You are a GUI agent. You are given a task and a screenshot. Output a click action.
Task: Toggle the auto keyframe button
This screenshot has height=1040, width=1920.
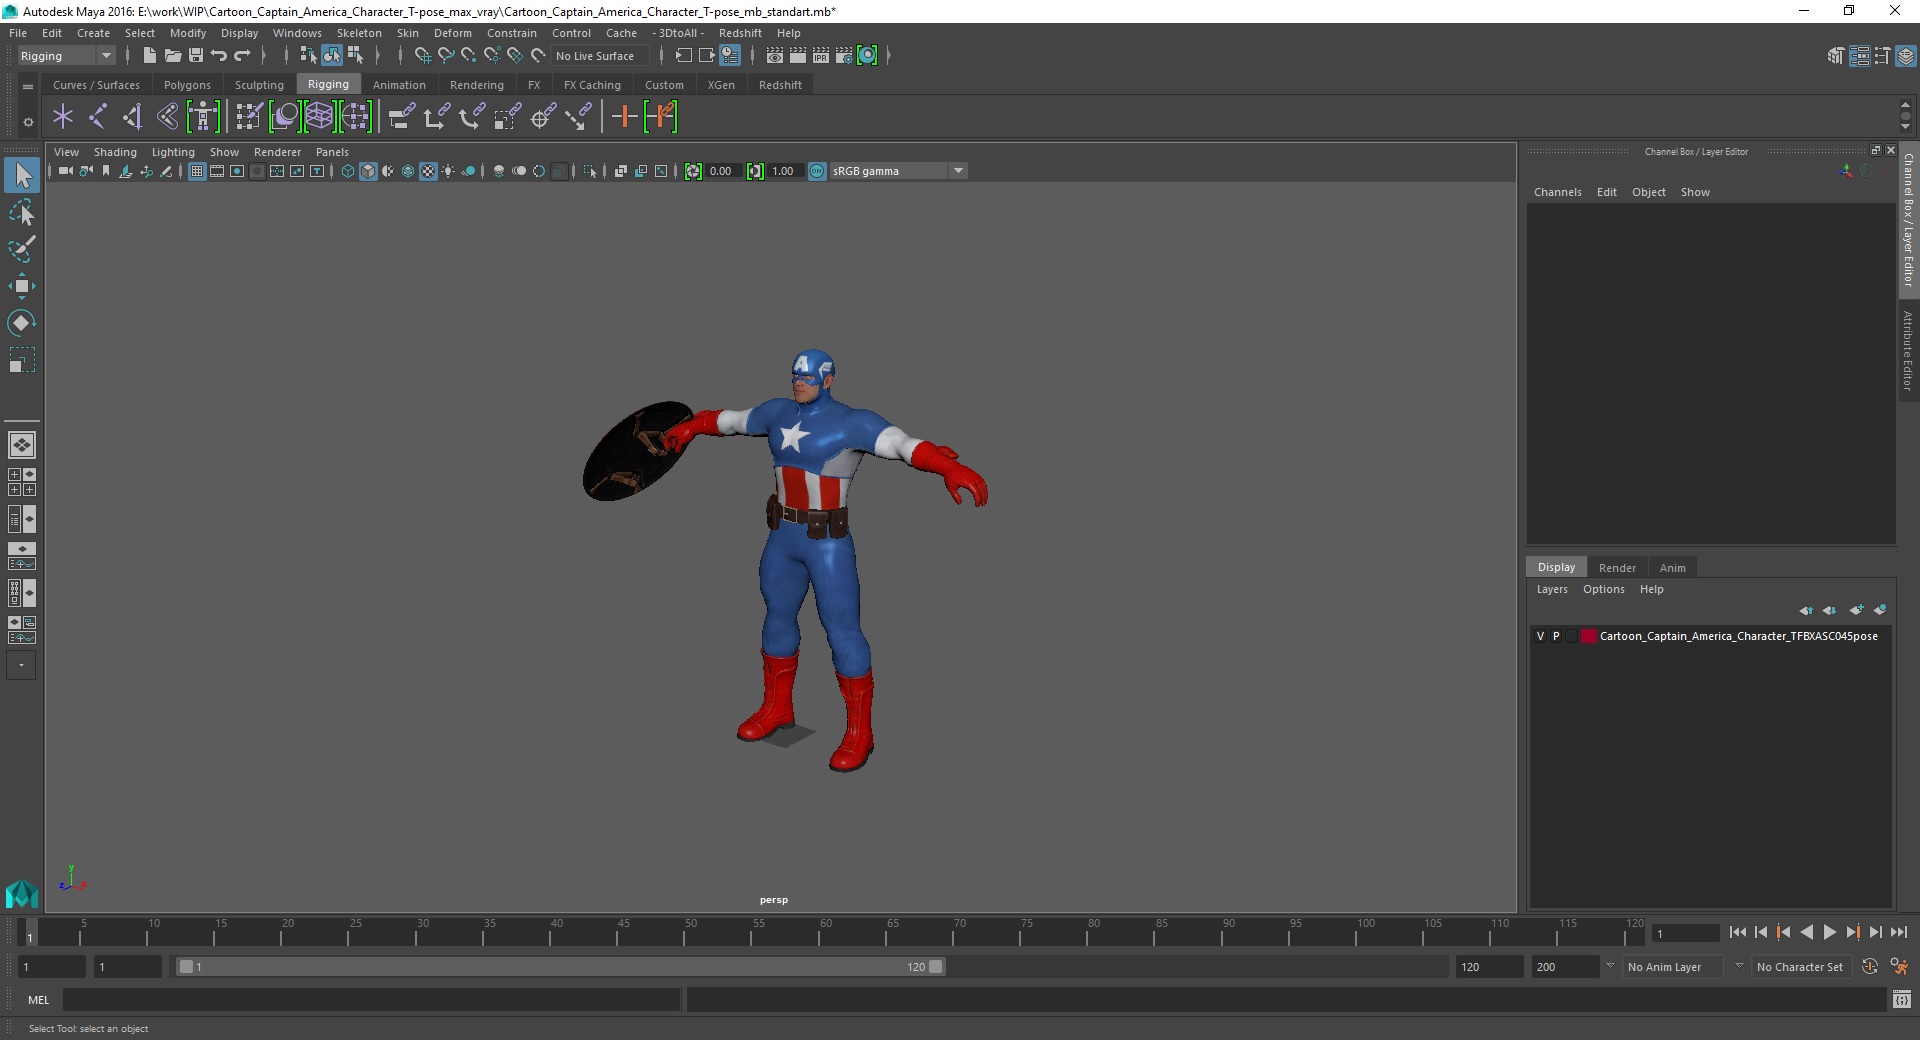tap(1870, 967)
